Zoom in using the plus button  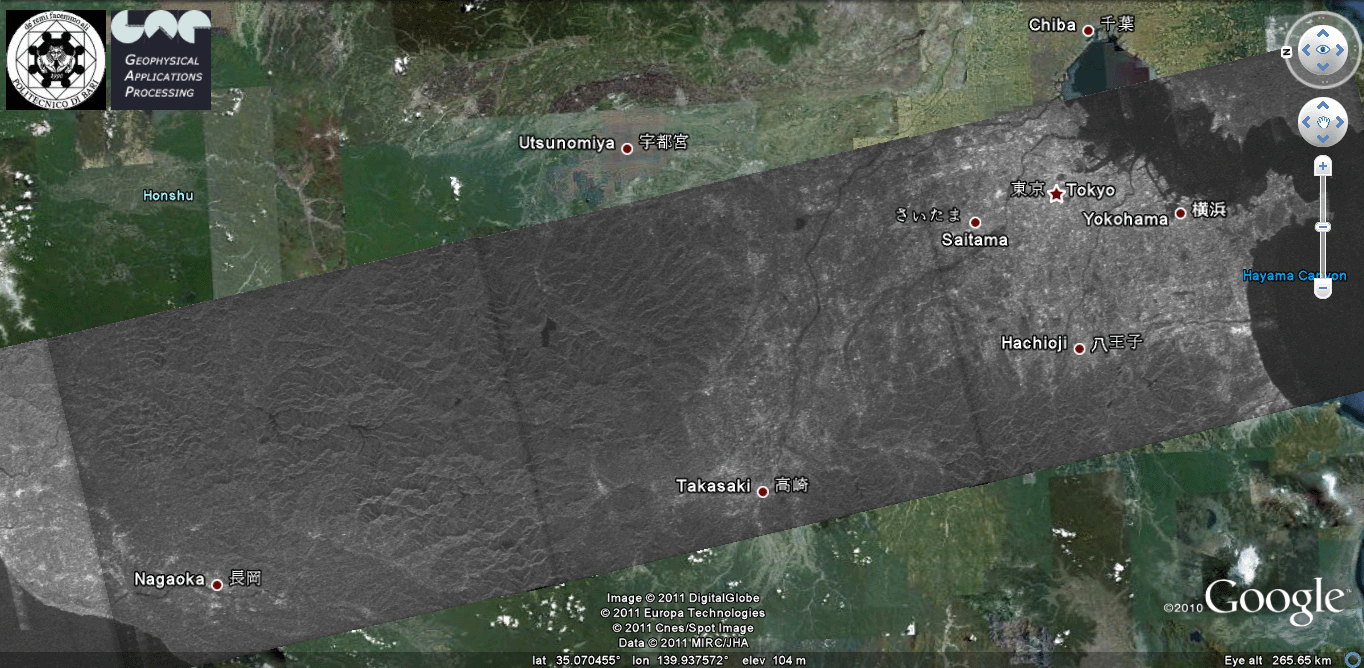1322,166
